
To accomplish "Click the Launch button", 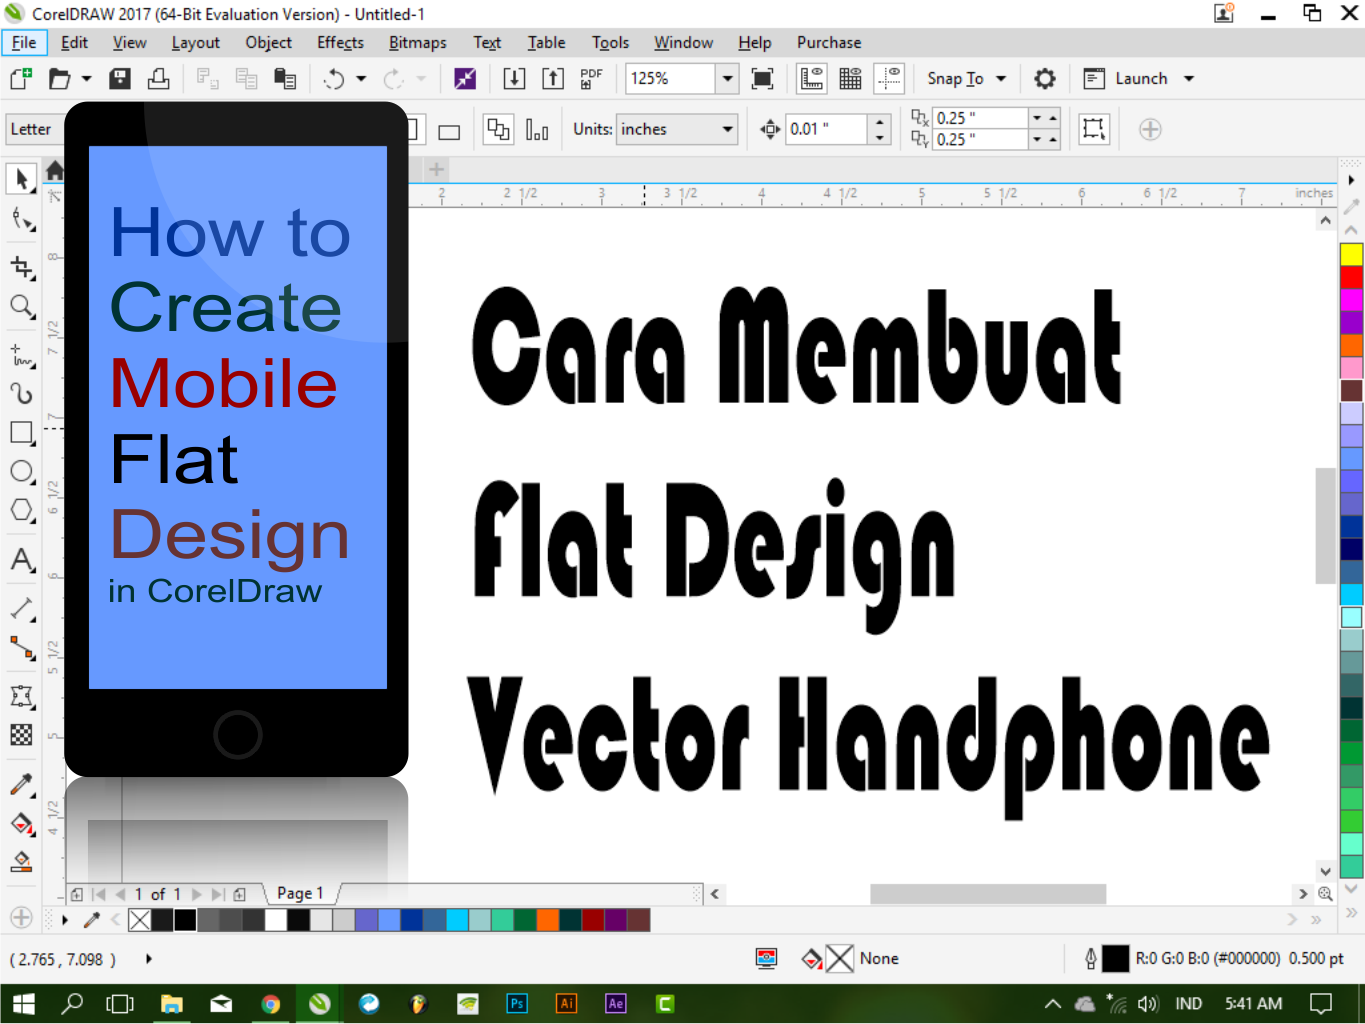I will pos(1140,78).
